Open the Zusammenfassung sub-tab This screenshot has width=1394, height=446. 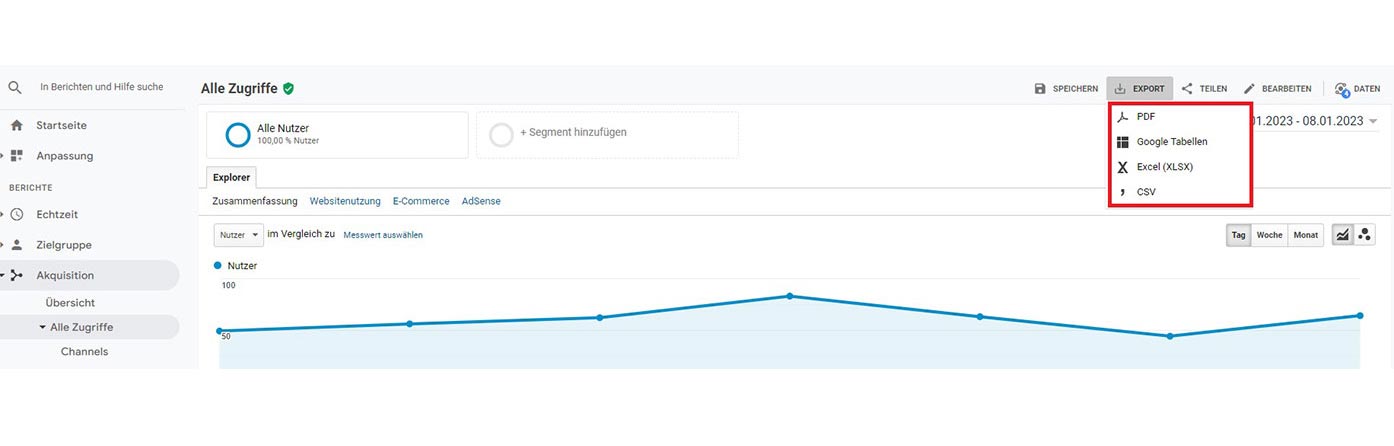pyautogui.click(x=255, y=201)
